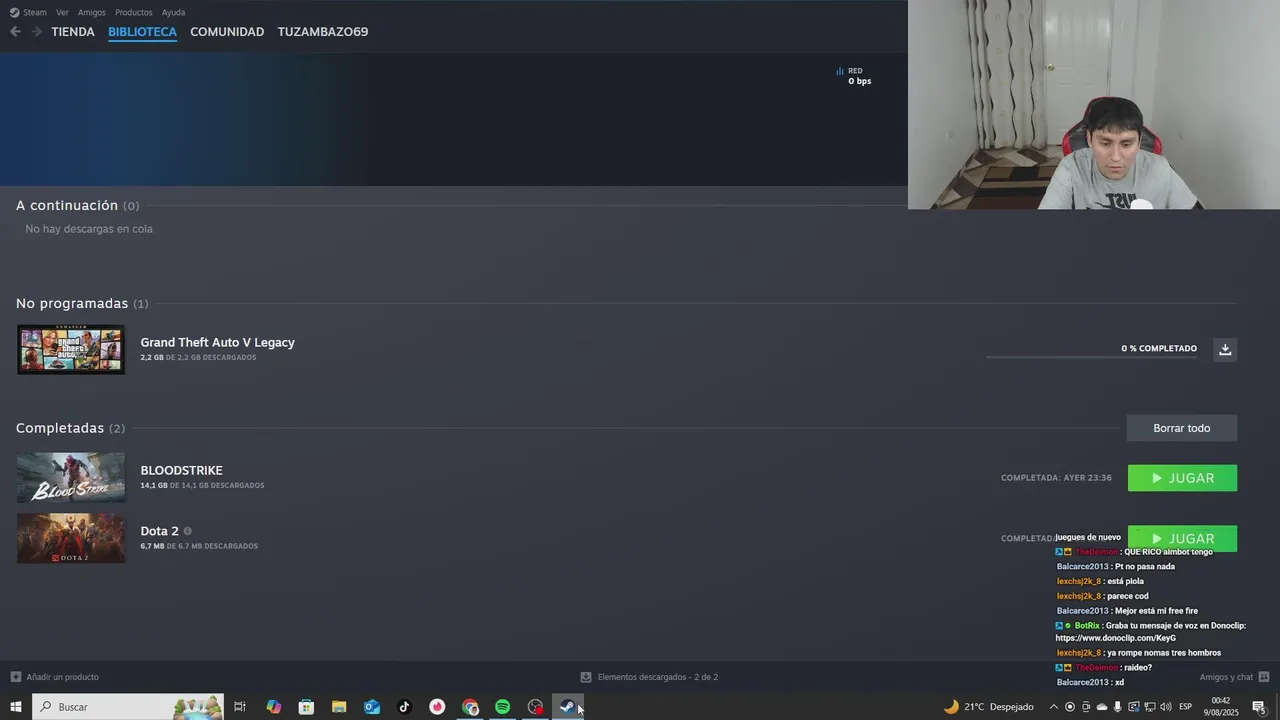The image size is (1280, 720).
Task: Open the Amigos y chat icon
Action: (x=1264, y=677)
